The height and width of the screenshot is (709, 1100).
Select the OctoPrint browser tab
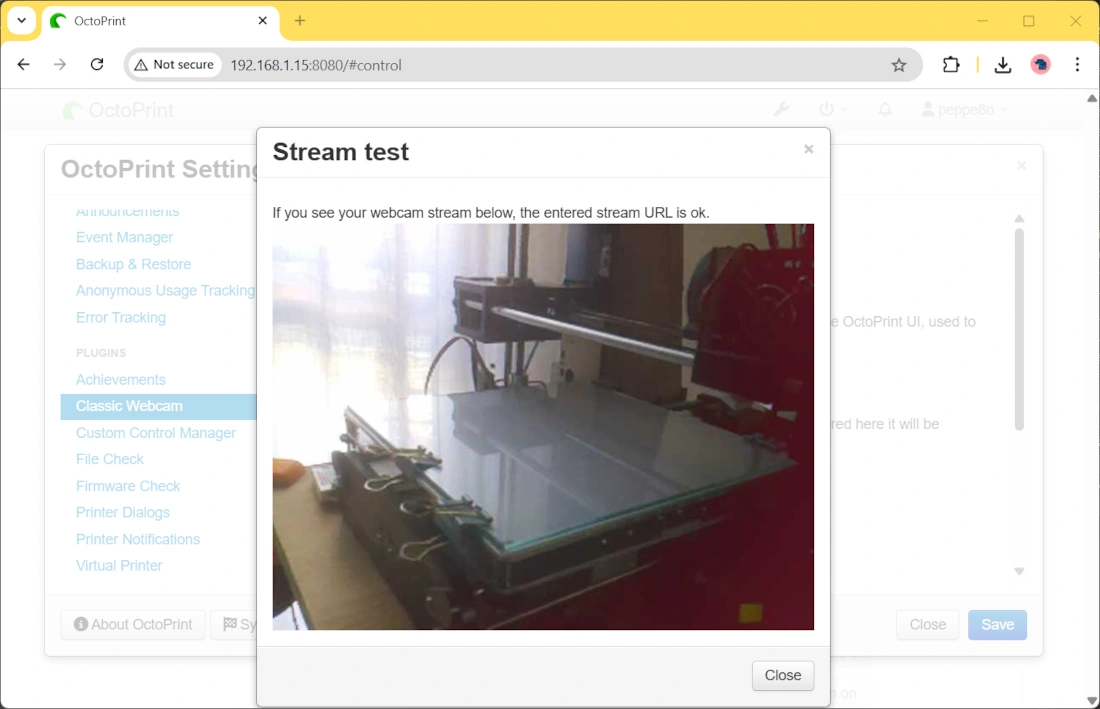pyautogui.click(x=160, y=21)
